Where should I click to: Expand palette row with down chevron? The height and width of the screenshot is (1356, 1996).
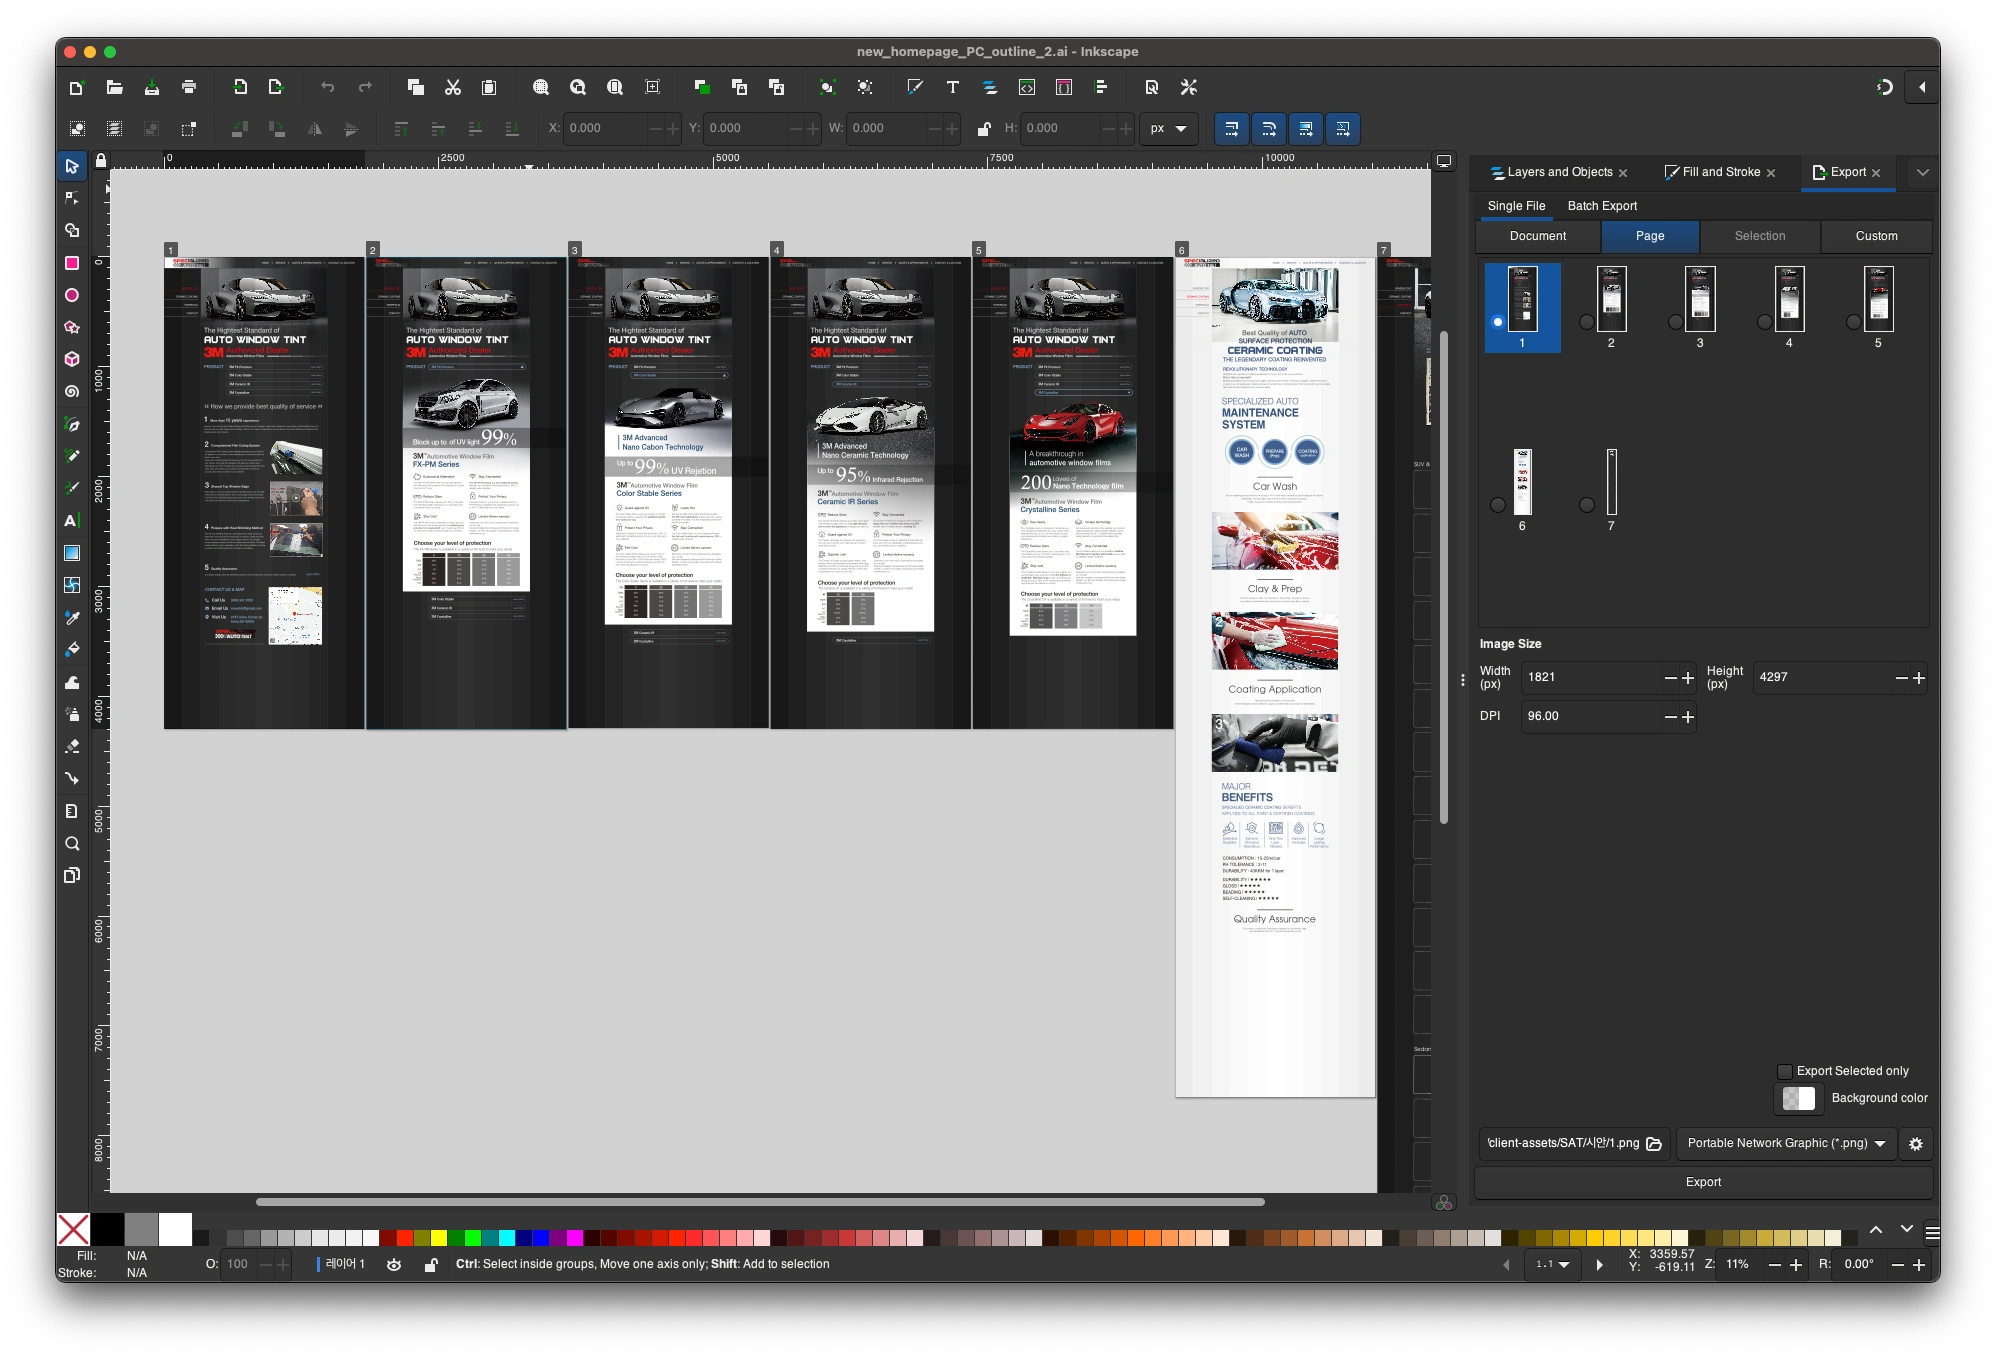pyautogui.click(x=1906, y=1230)
